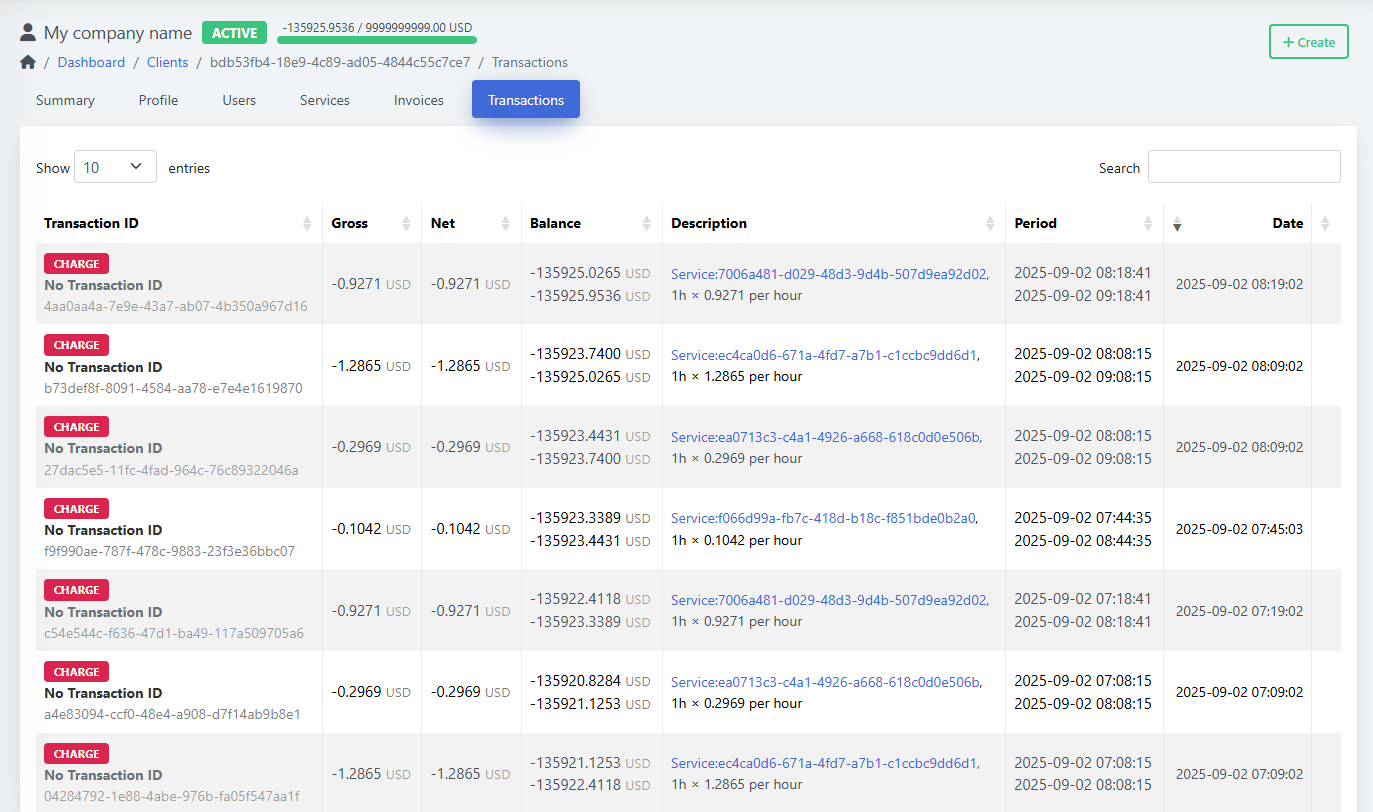Click the Gross value -0.1042 USD

[x=371, y=529]
